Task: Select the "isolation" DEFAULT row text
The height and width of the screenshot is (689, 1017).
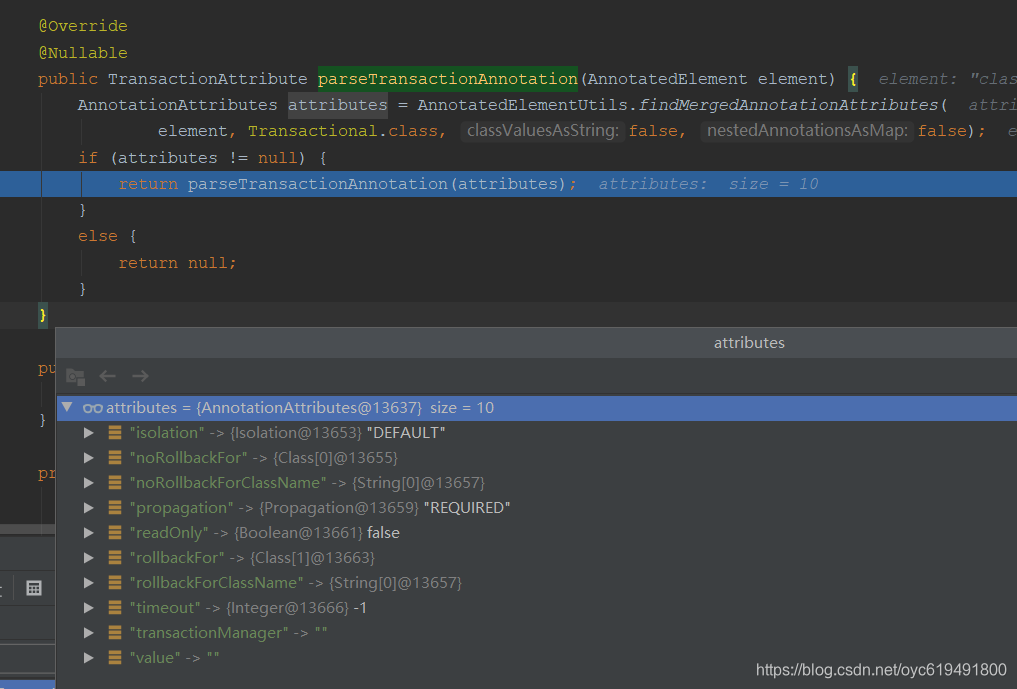Action: coord(287,433)
